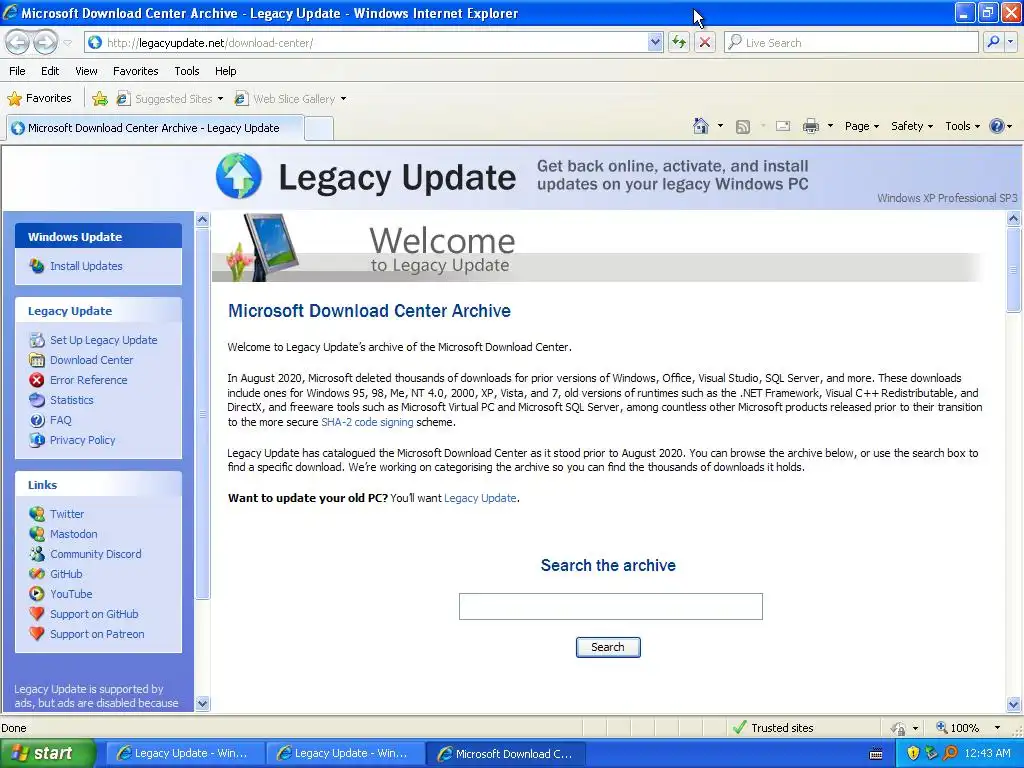Viewport: 1024px width, 768px height.
Task: Open the Safety menu dropdown
Action: (912, 126)
